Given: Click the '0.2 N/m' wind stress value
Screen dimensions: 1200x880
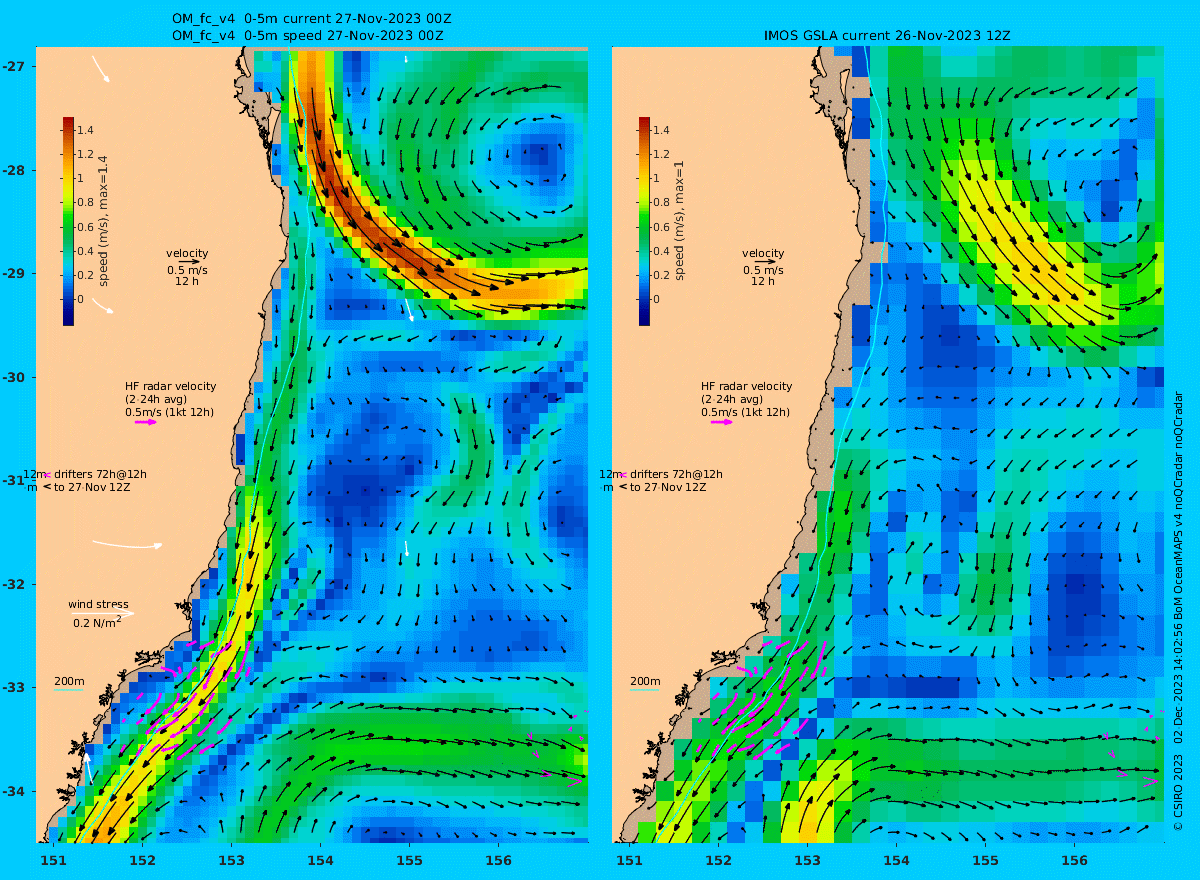Looking at the screenshot, I should click(97, 623).
